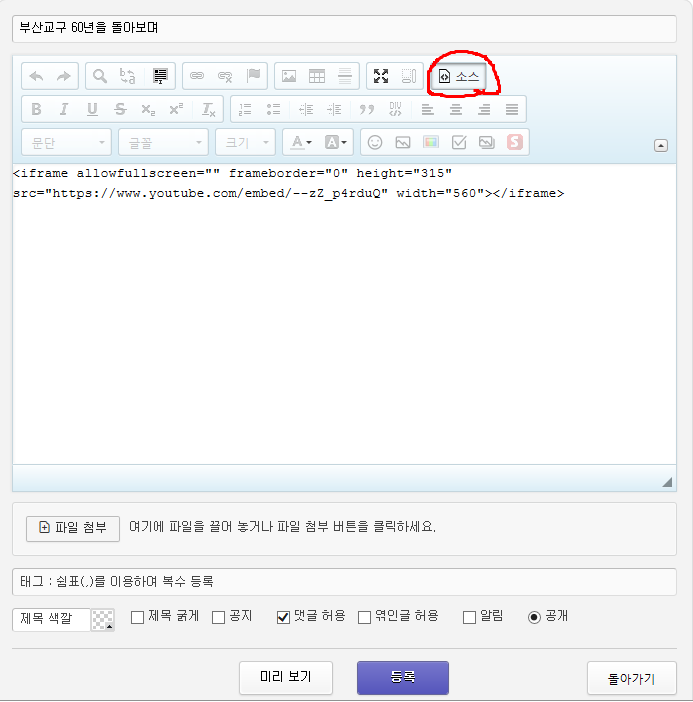693x702 pixels.
Task: Click the tag input field
Action: [345, 581]
